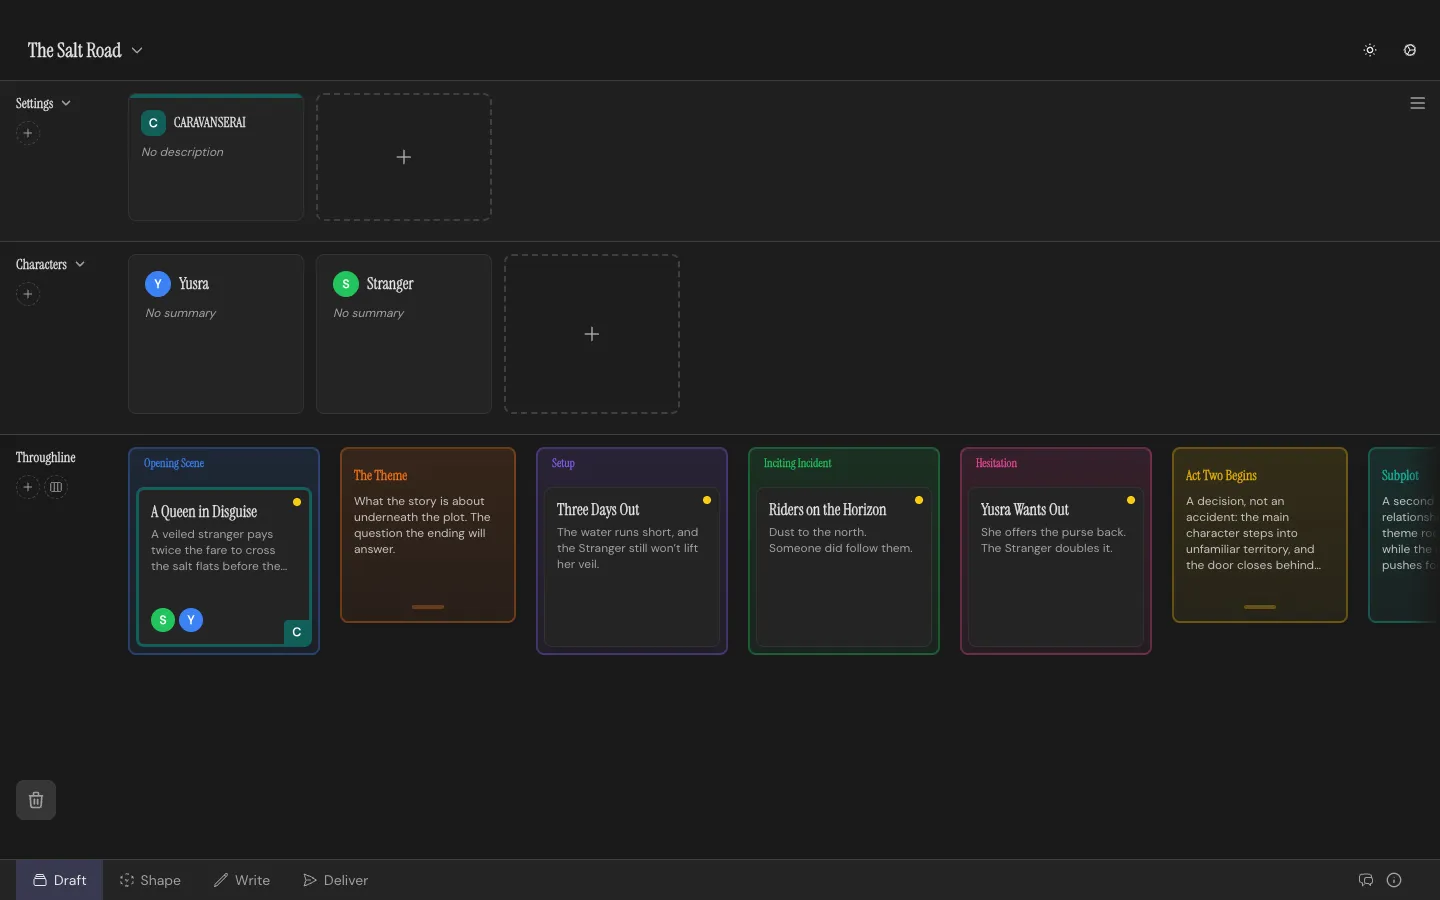This screenshot has width=1440, height=900.
Task: Toggle the light/dark theme sun icon
Action: coord(1370,50)
